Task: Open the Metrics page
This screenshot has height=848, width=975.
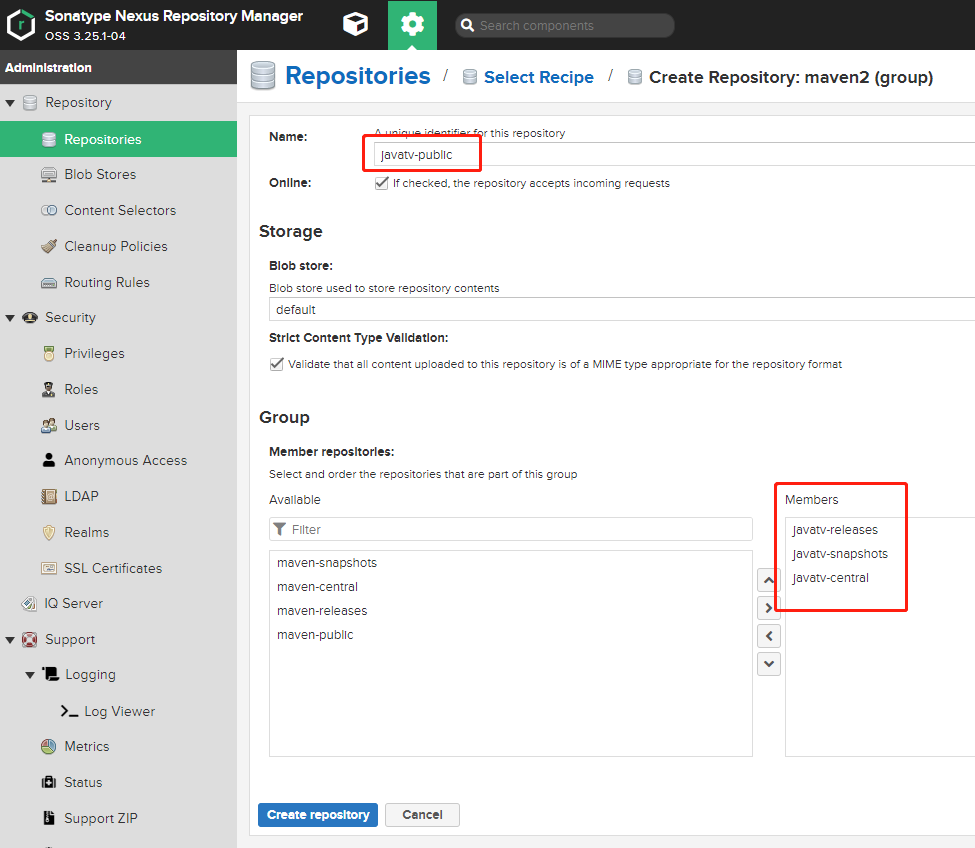Action: [x=86, y=746]
